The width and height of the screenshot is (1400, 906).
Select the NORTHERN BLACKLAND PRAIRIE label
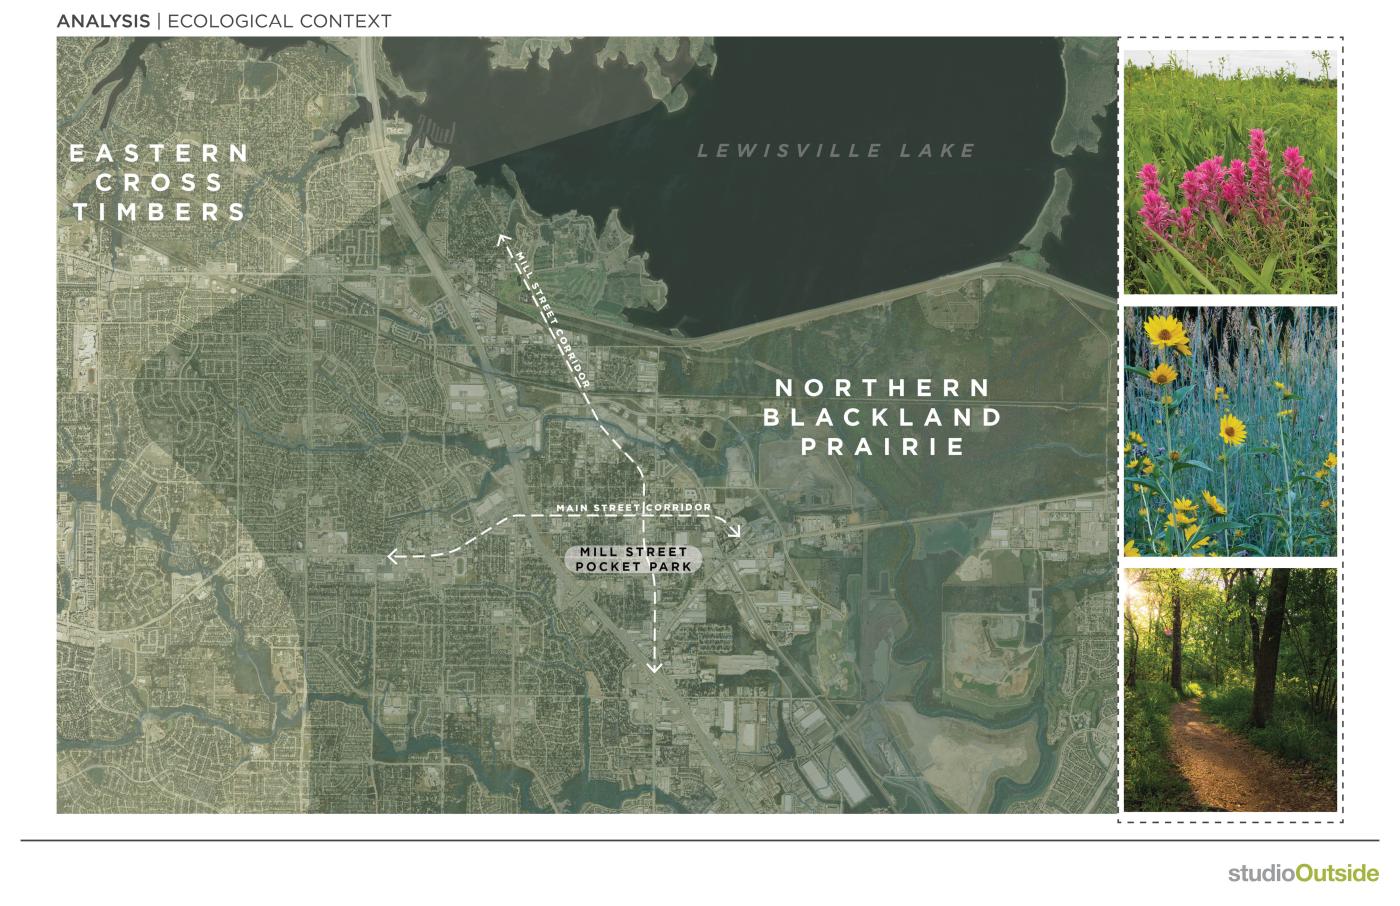click(x=883, y=417)
